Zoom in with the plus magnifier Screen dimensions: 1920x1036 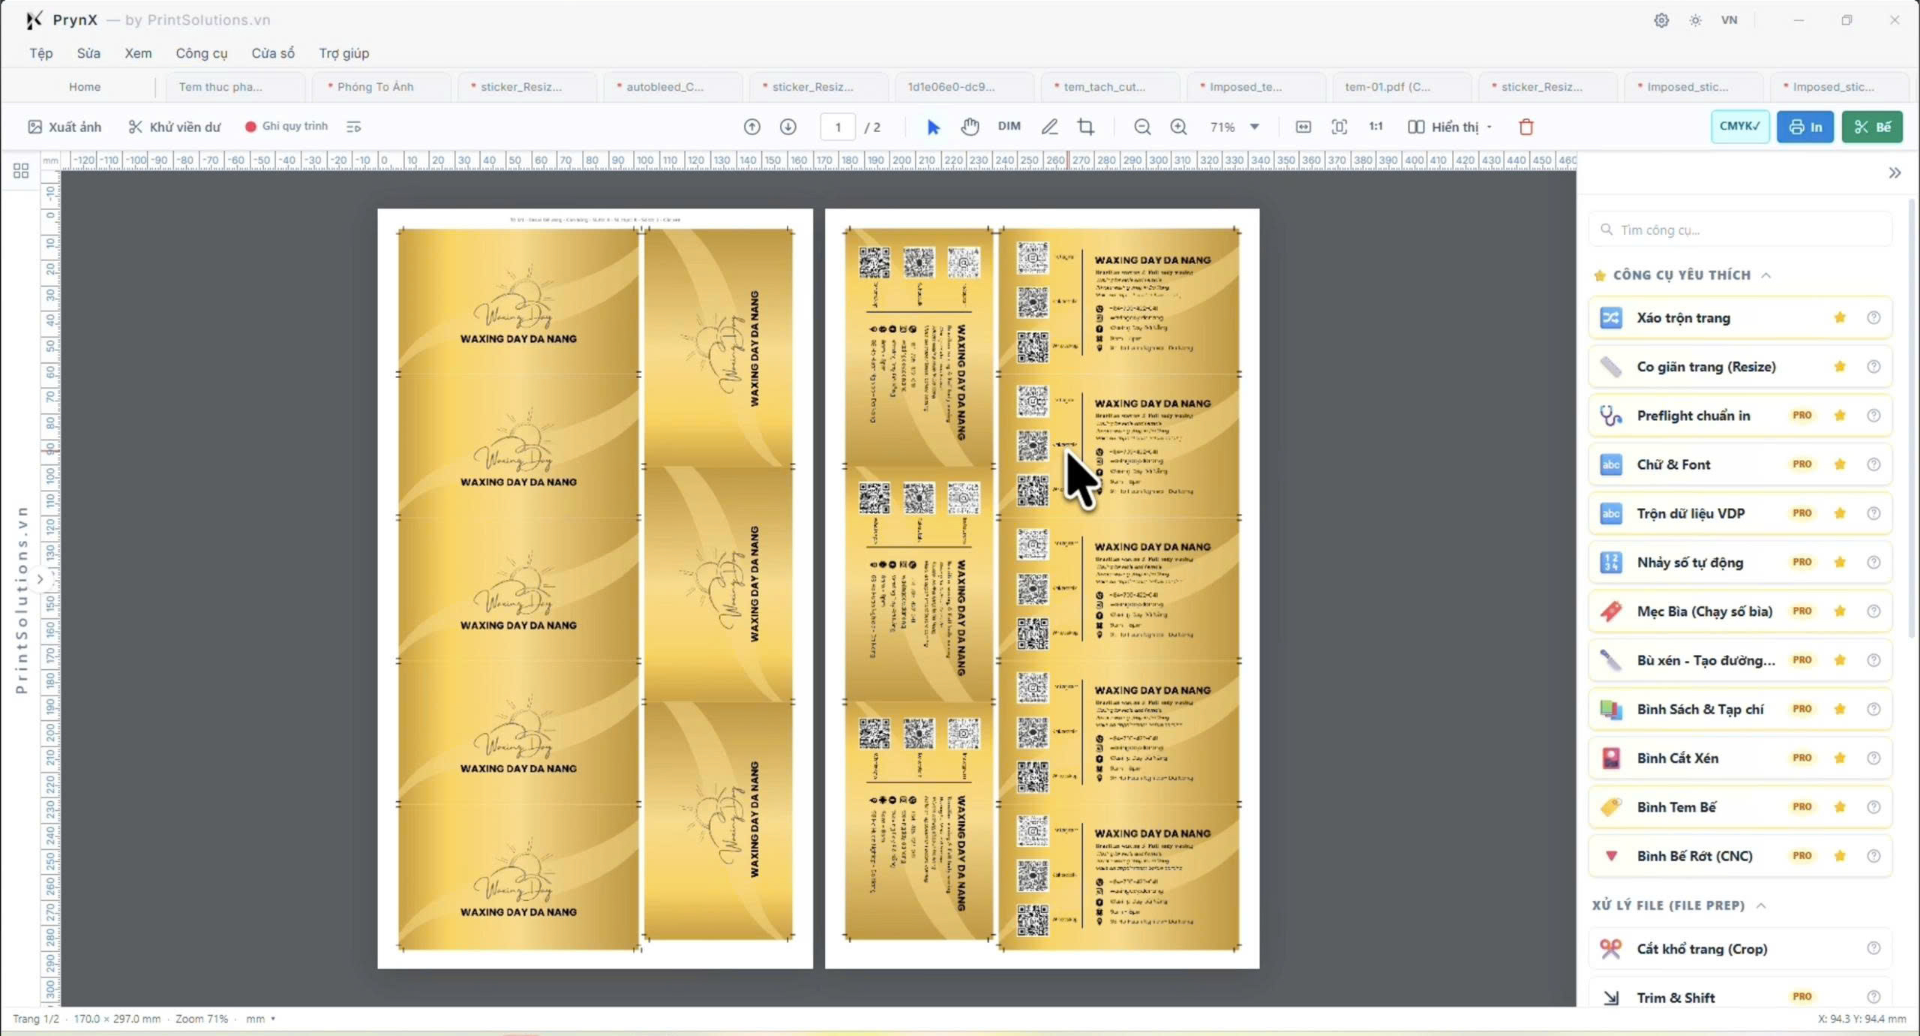coord(1179,127)
